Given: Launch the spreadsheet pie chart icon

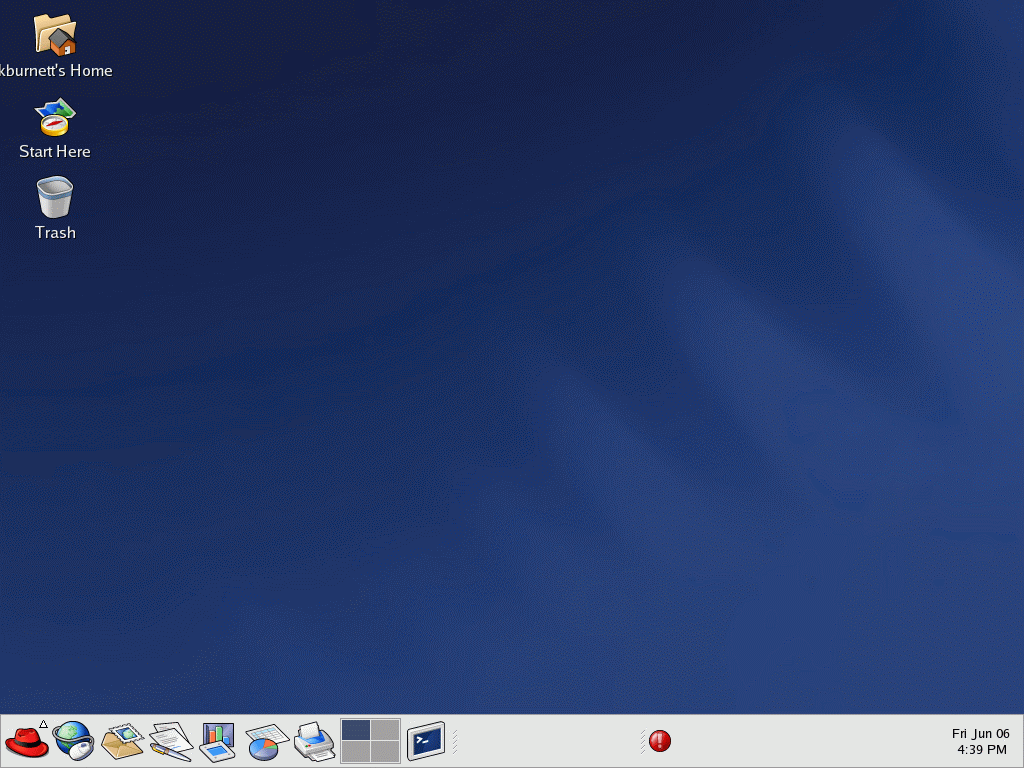Looking at the screenshot, I should click(266, 742).
